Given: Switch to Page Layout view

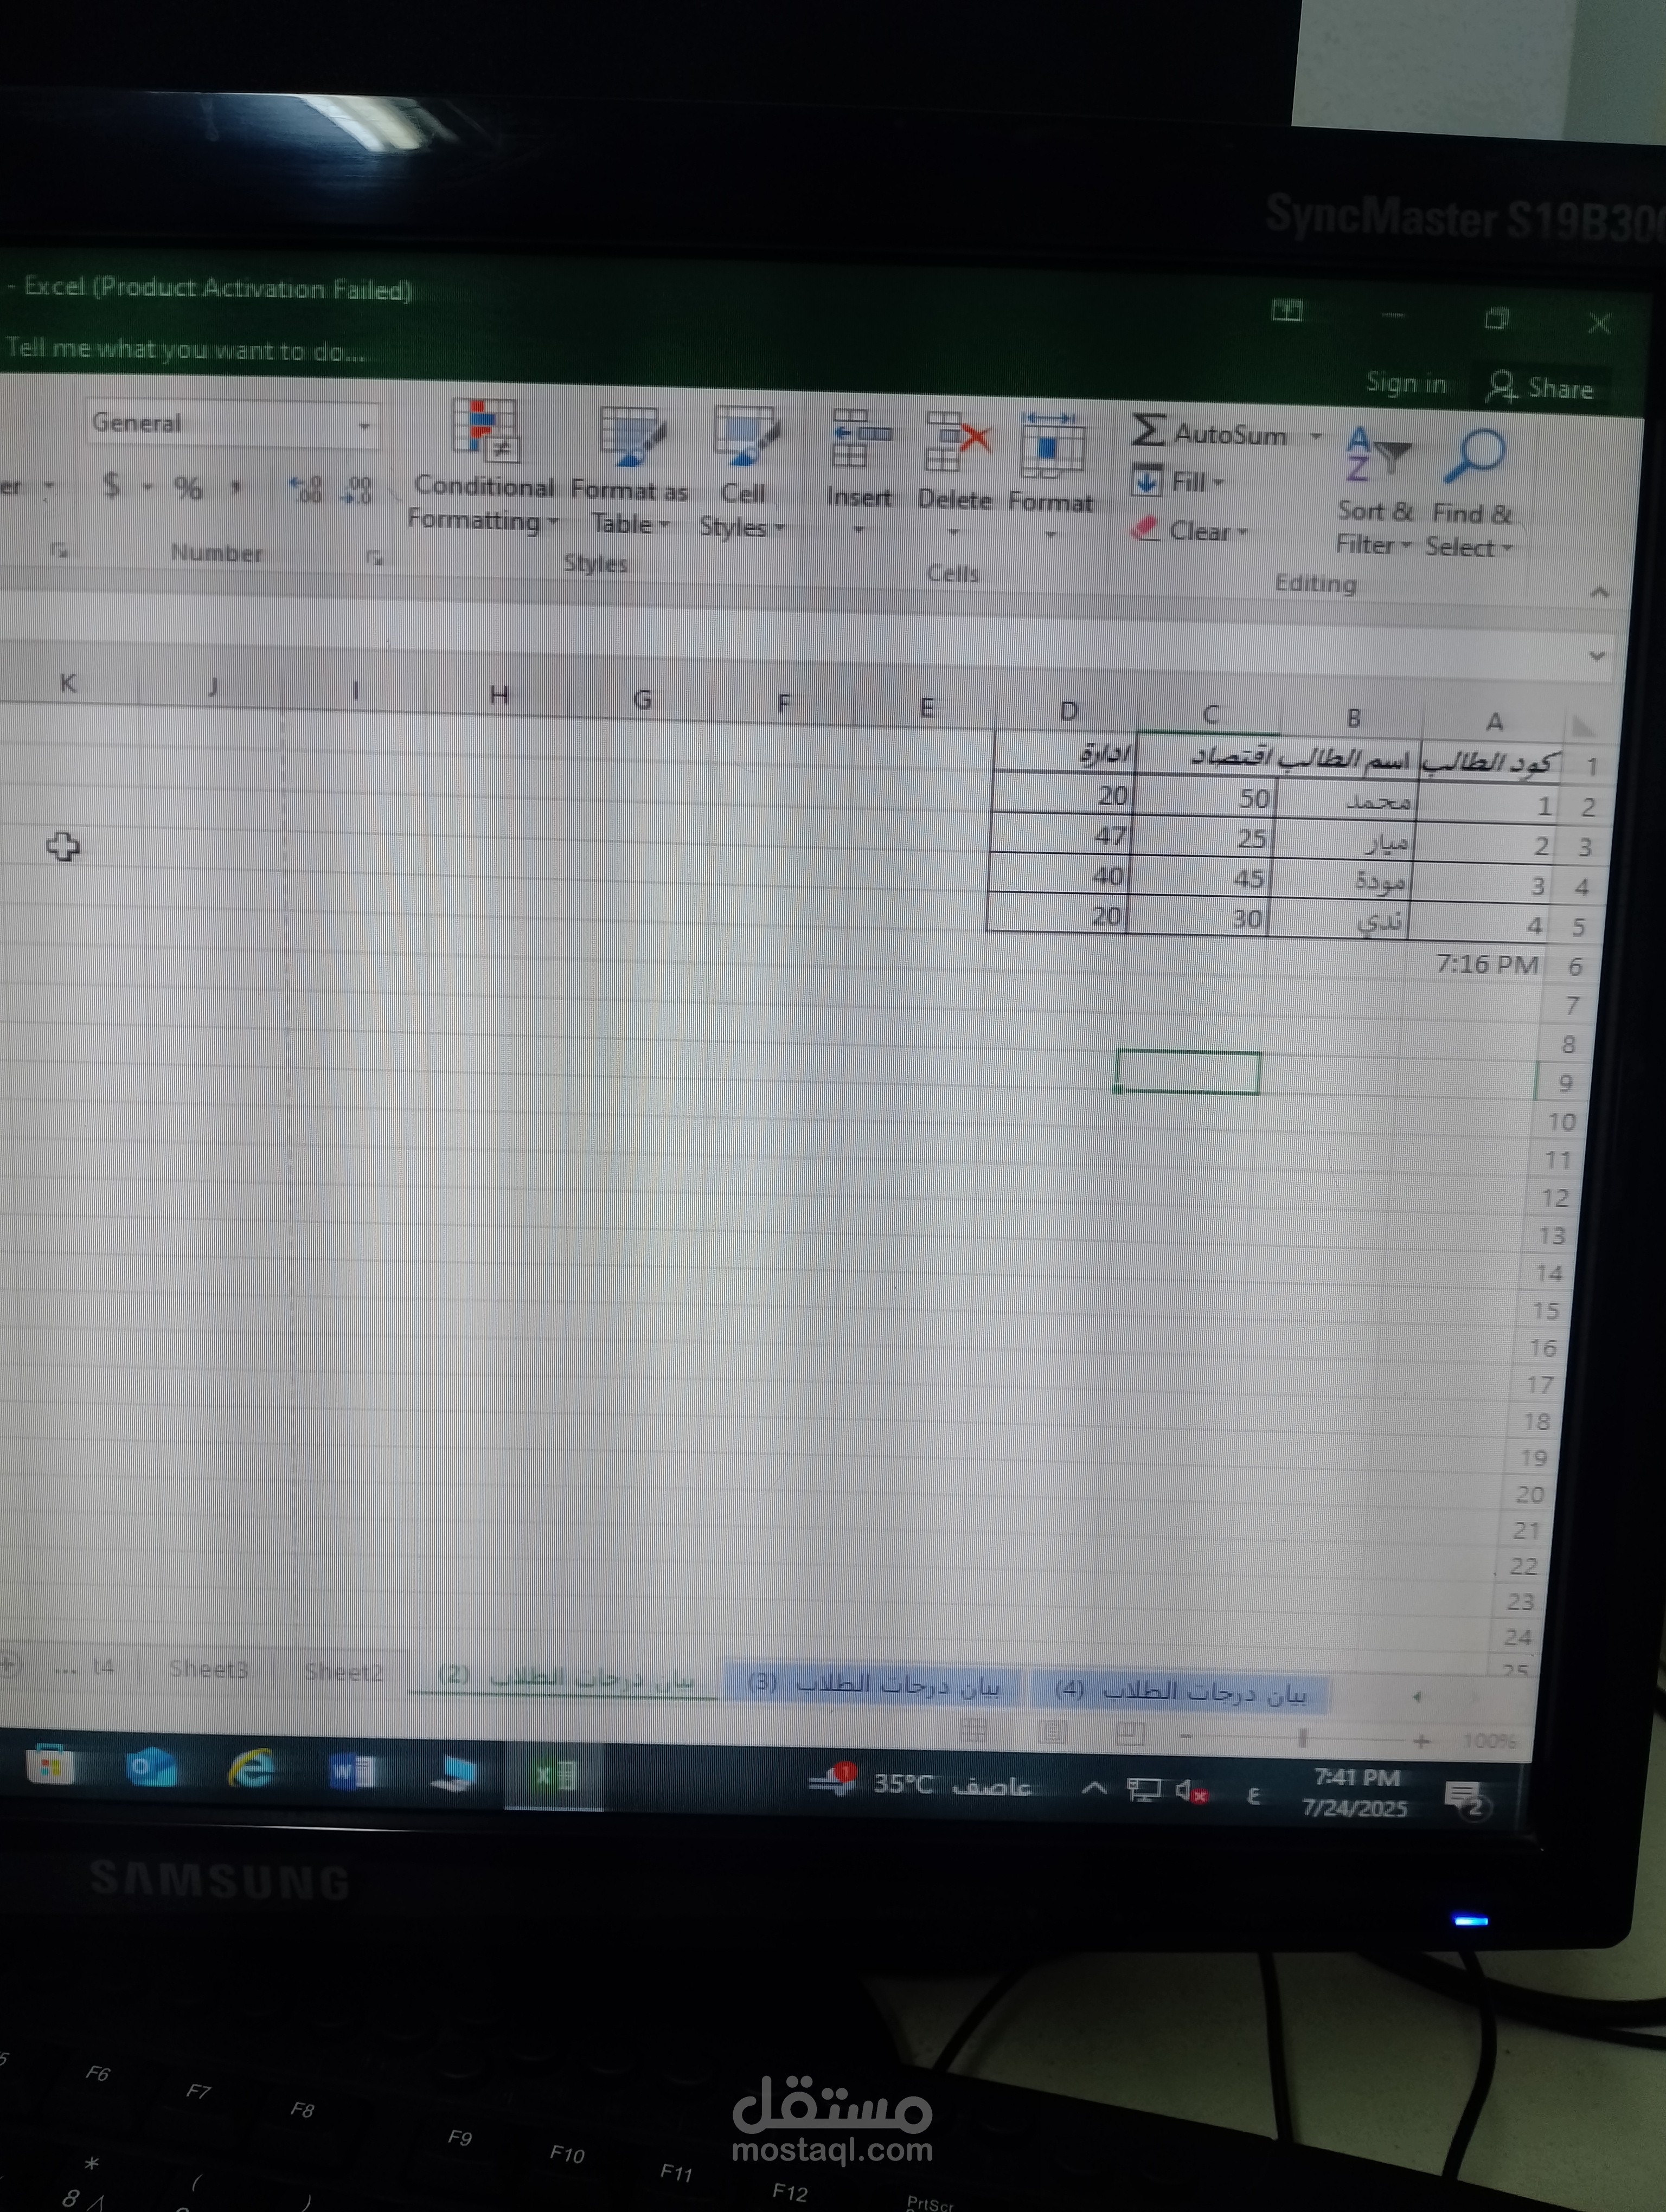Looking at the screenshot, I should (1052, 1731).
